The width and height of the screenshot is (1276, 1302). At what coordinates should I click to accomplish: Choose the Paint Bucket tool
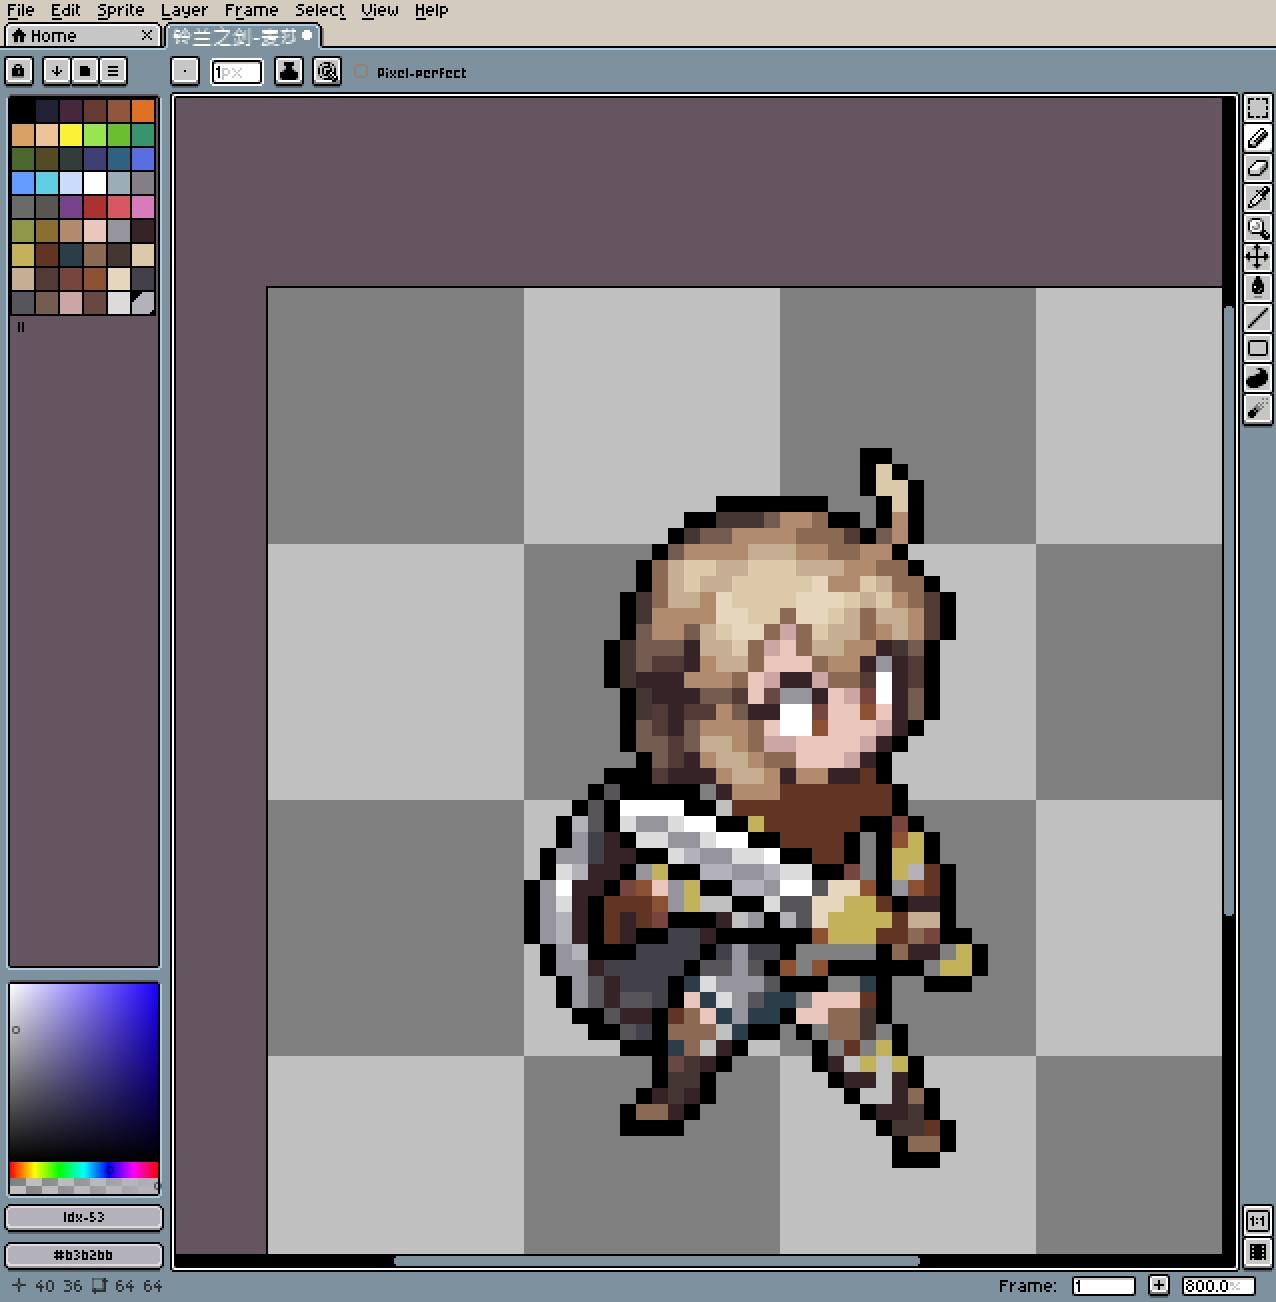click(1257, 288)
